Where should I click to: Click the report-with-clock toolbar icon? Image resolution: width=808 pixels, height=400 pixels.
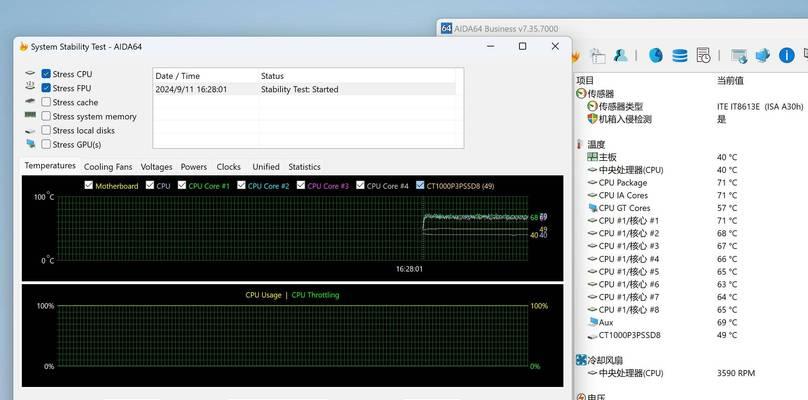click(703, 55)
